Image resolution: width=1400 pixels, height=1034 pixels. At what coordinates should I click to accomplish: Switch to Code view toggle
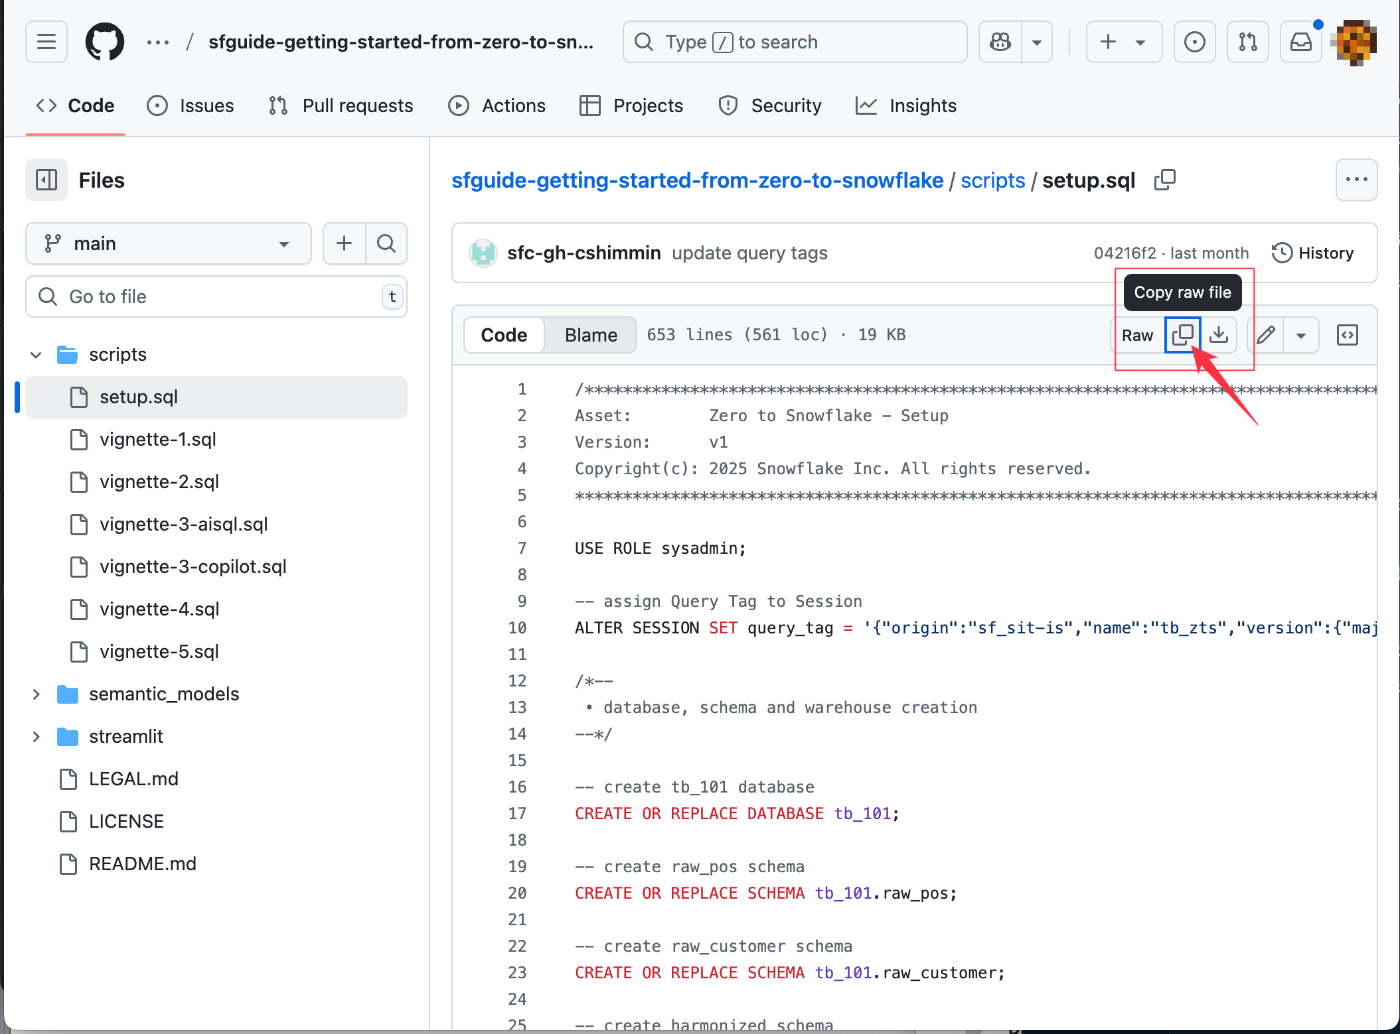point(504,335)
